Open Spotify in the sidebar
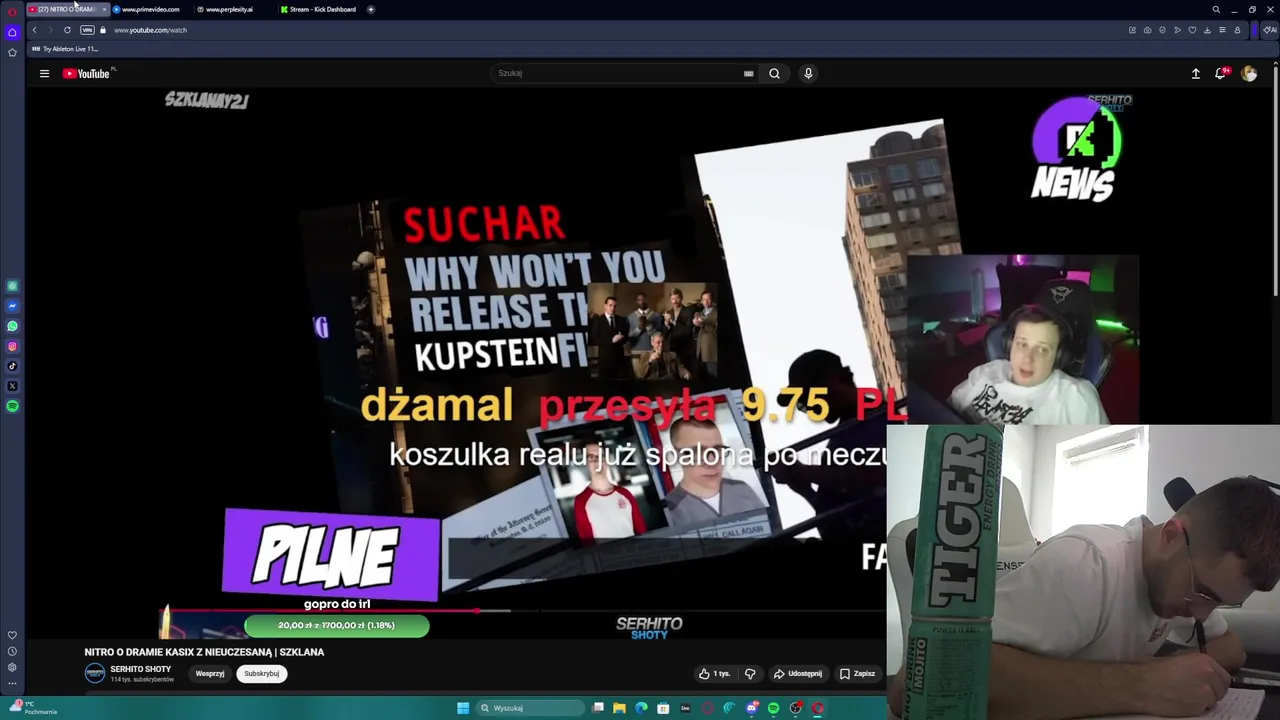The height and width of the screenshot is (720, 1280). point(12,406)
